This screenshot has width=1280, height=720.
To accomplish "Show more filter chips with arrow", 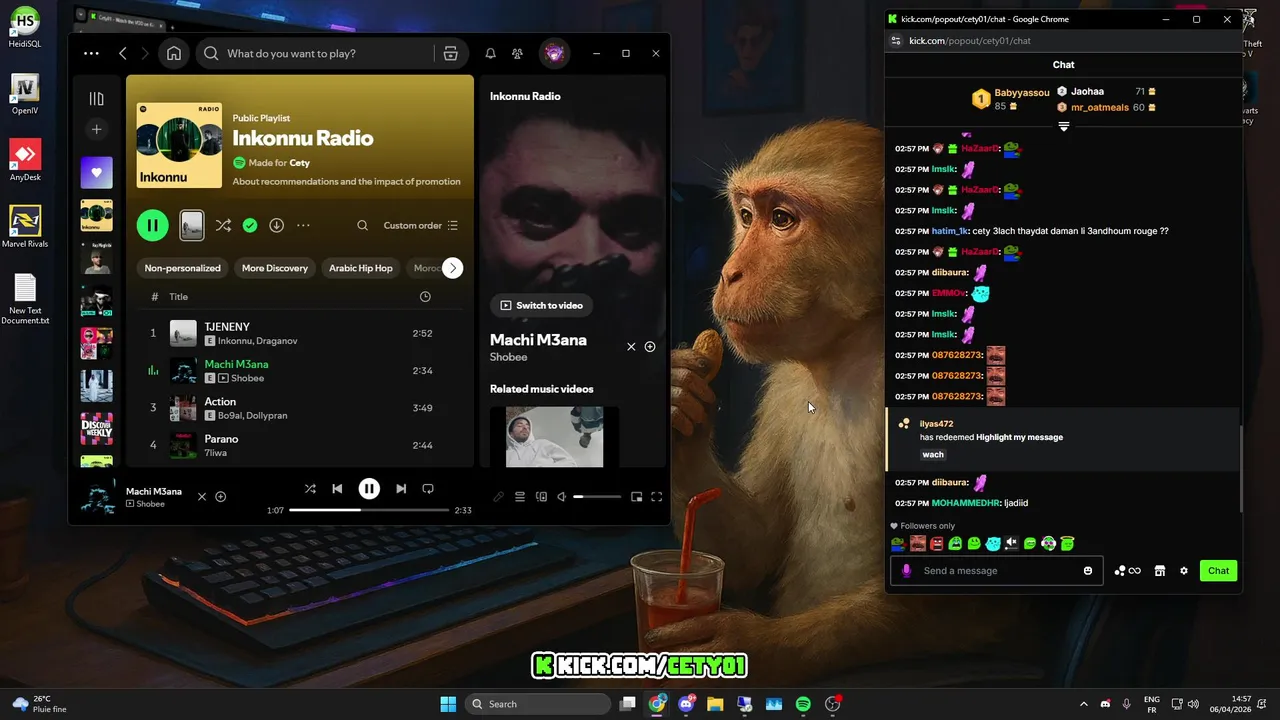I will tap(453, 268).
